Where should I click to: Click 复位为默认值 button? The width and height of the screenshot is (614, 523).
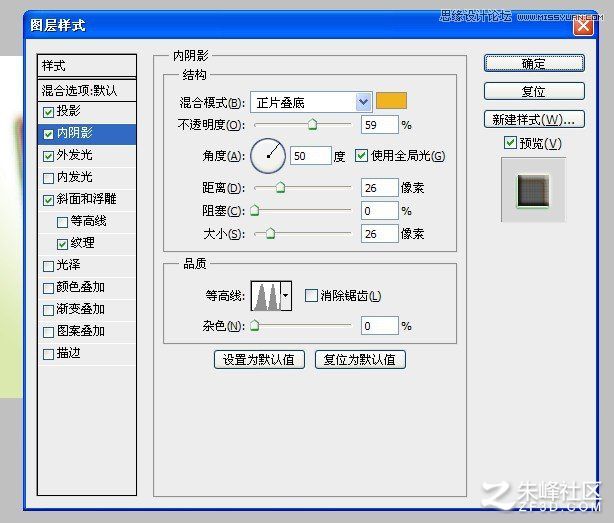point(360,359)
